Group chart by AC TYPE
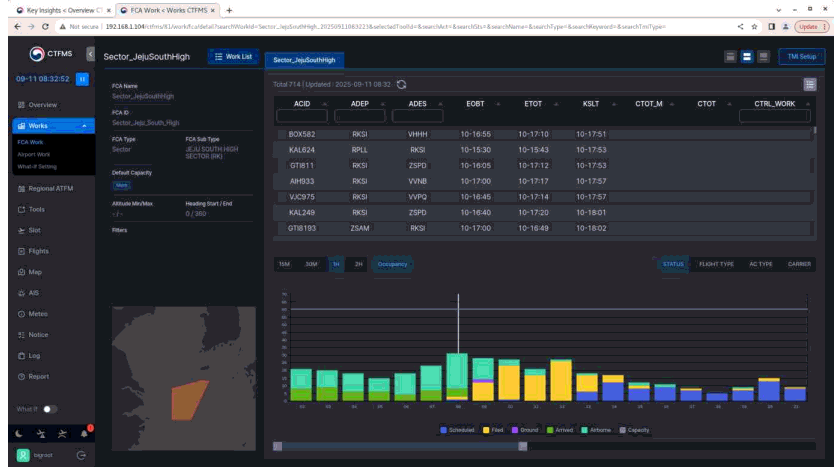This screenshot has width=840, height=467. pyautogui.click(x=761, y=264)
